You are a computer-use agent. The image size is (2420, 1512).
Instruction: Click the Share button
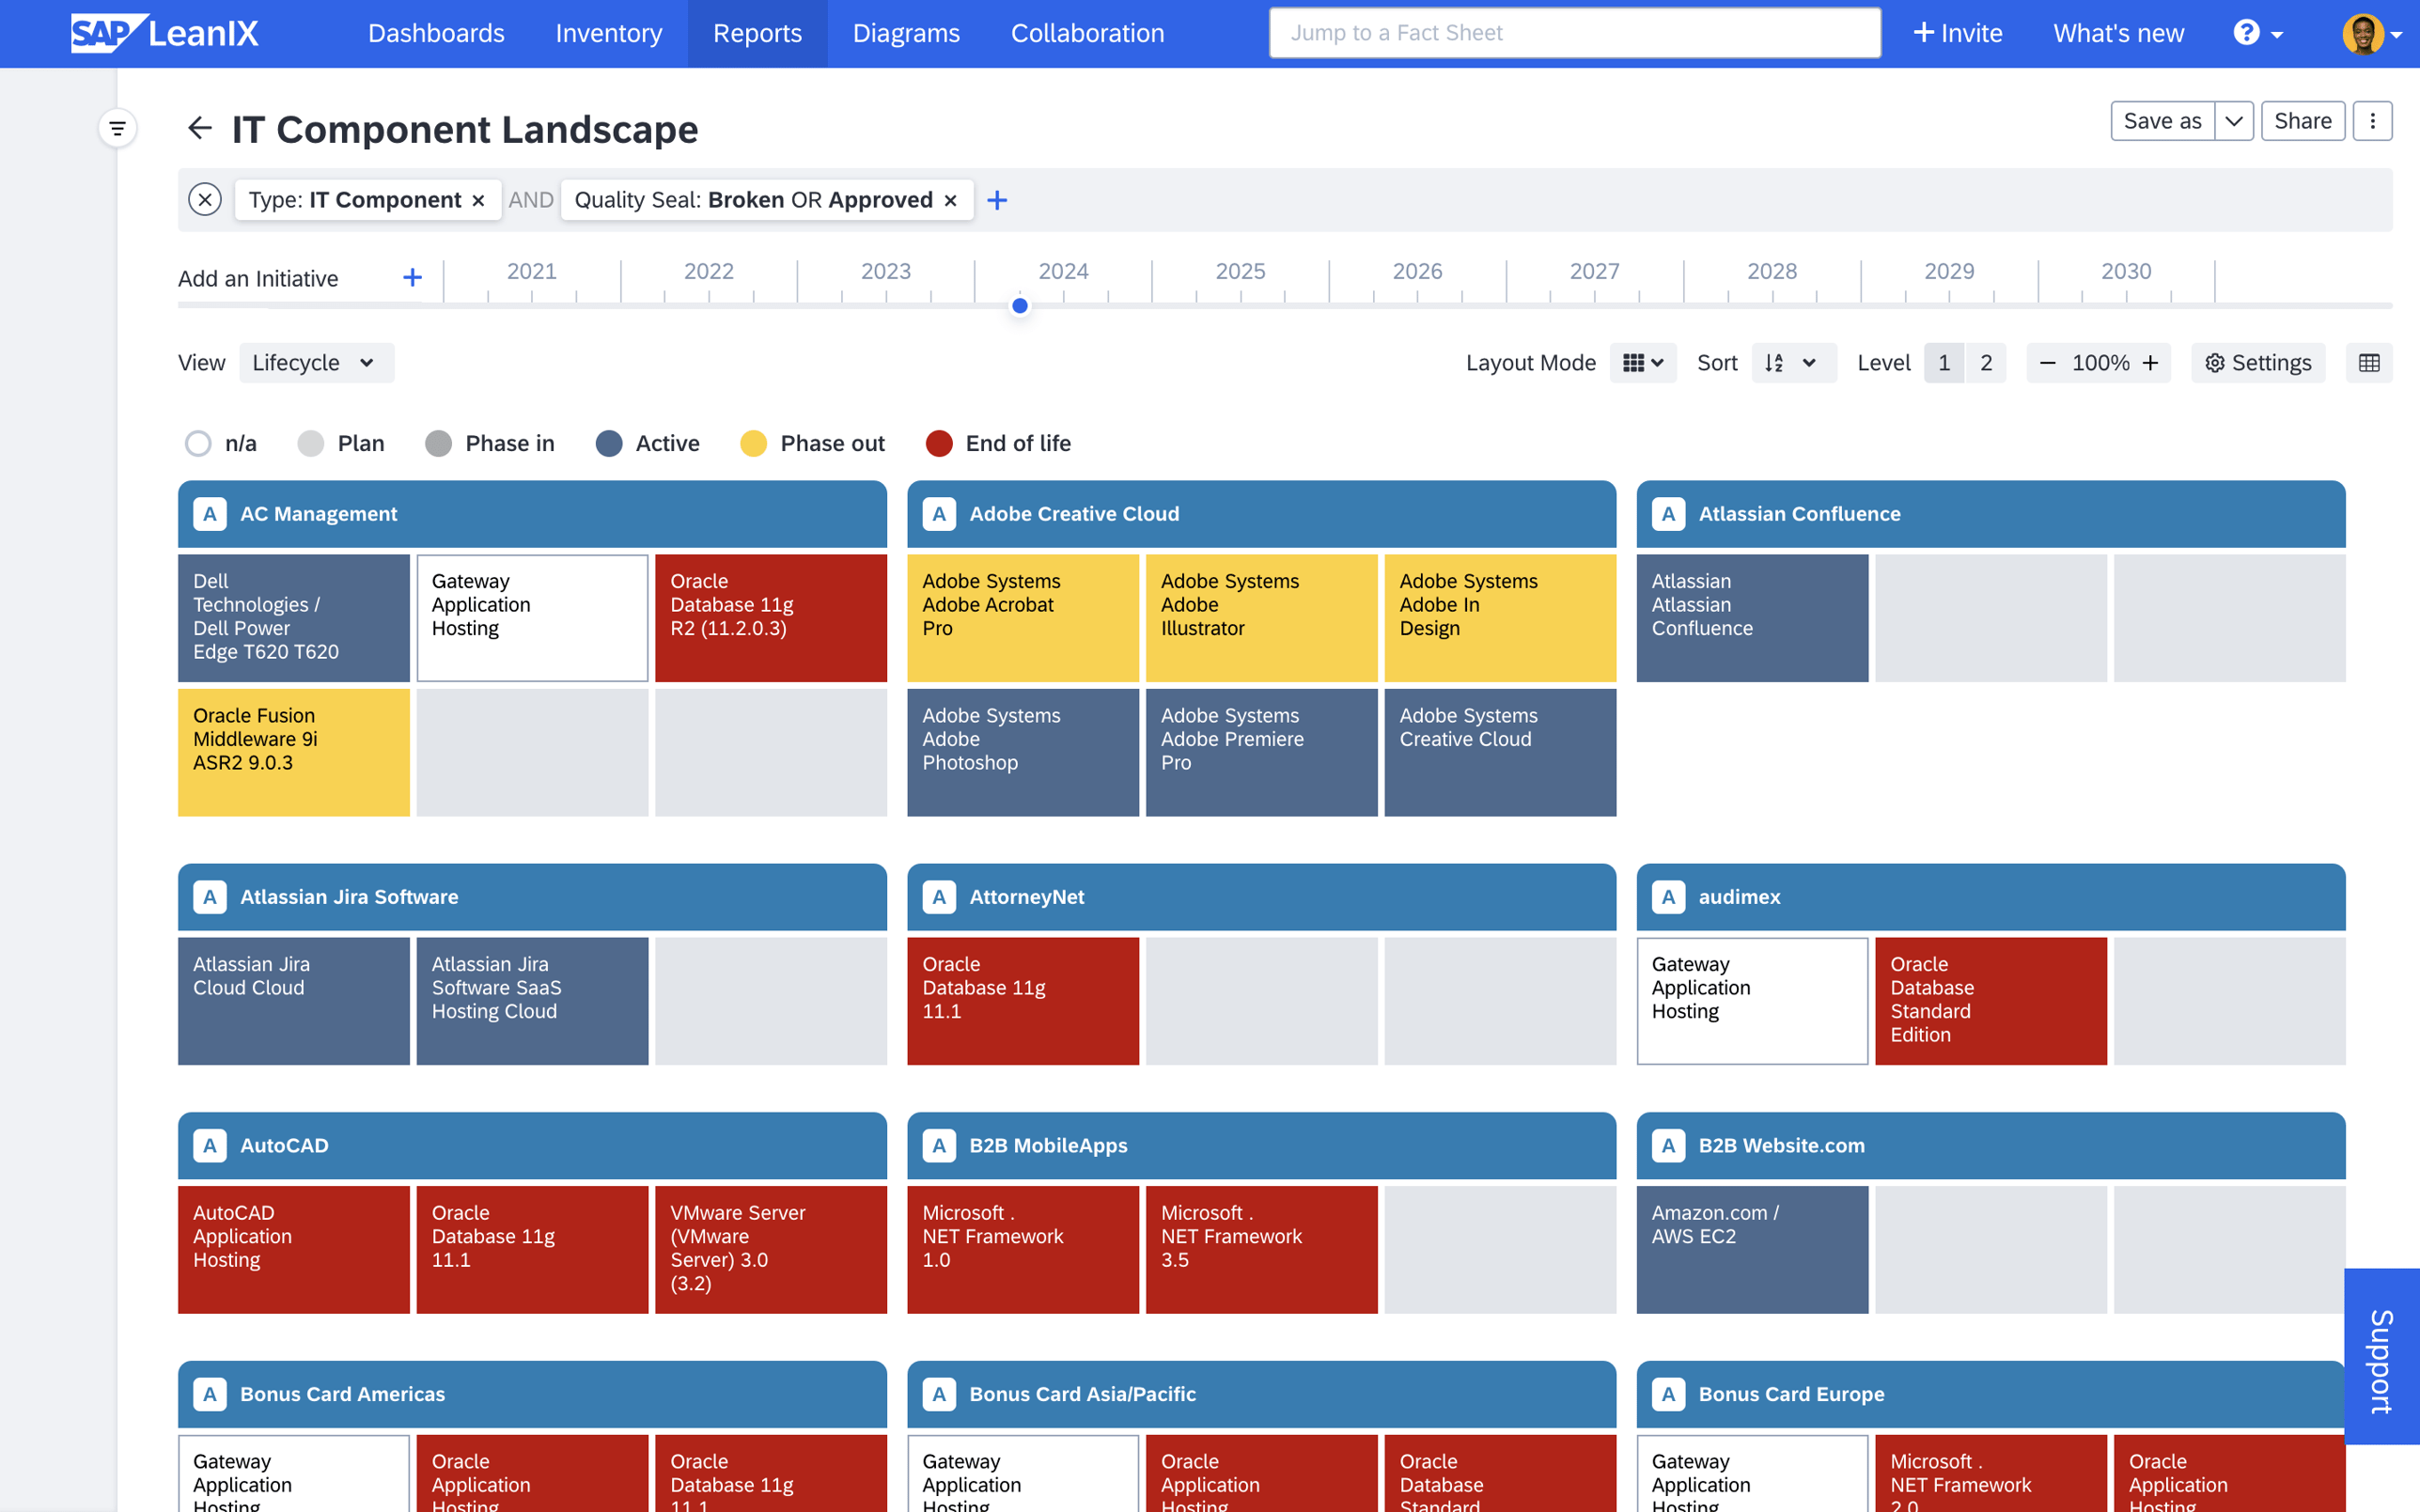click(x=2303, y=120)
